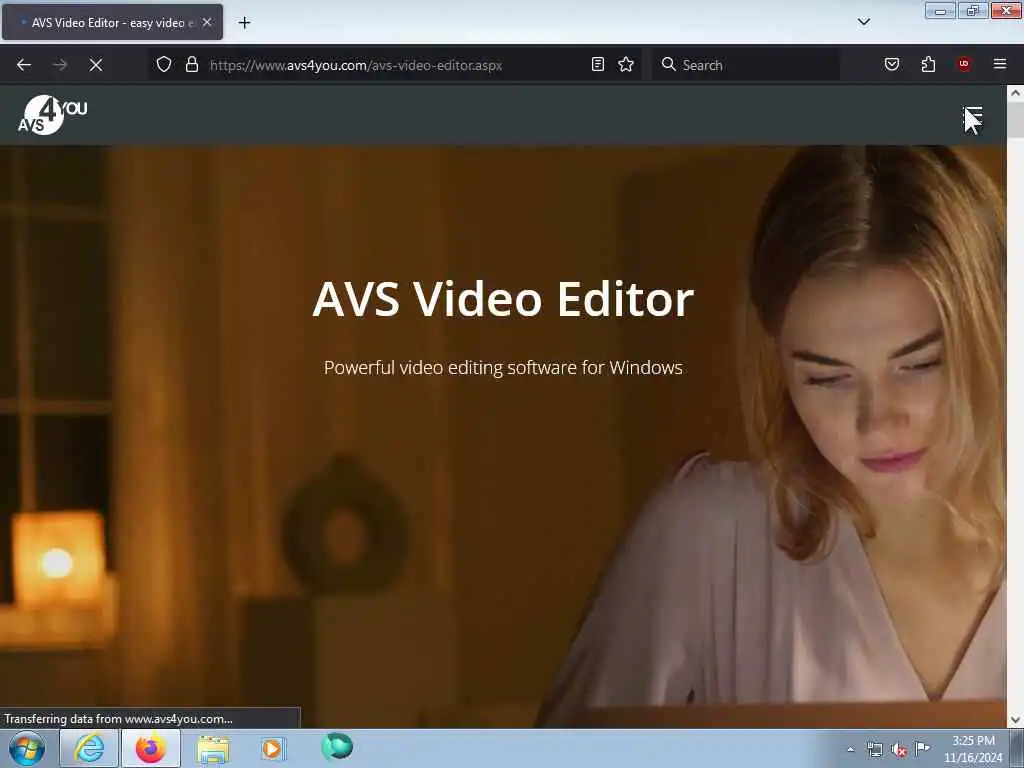Click the AVS4YOU logo
The image size is (1024, 768).
pos(52,115)
